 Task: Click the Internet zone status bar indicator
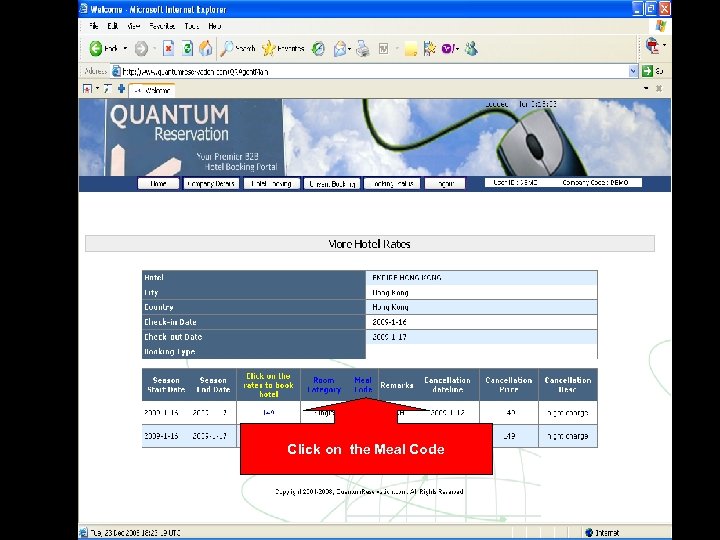click(x=602, y=533)
